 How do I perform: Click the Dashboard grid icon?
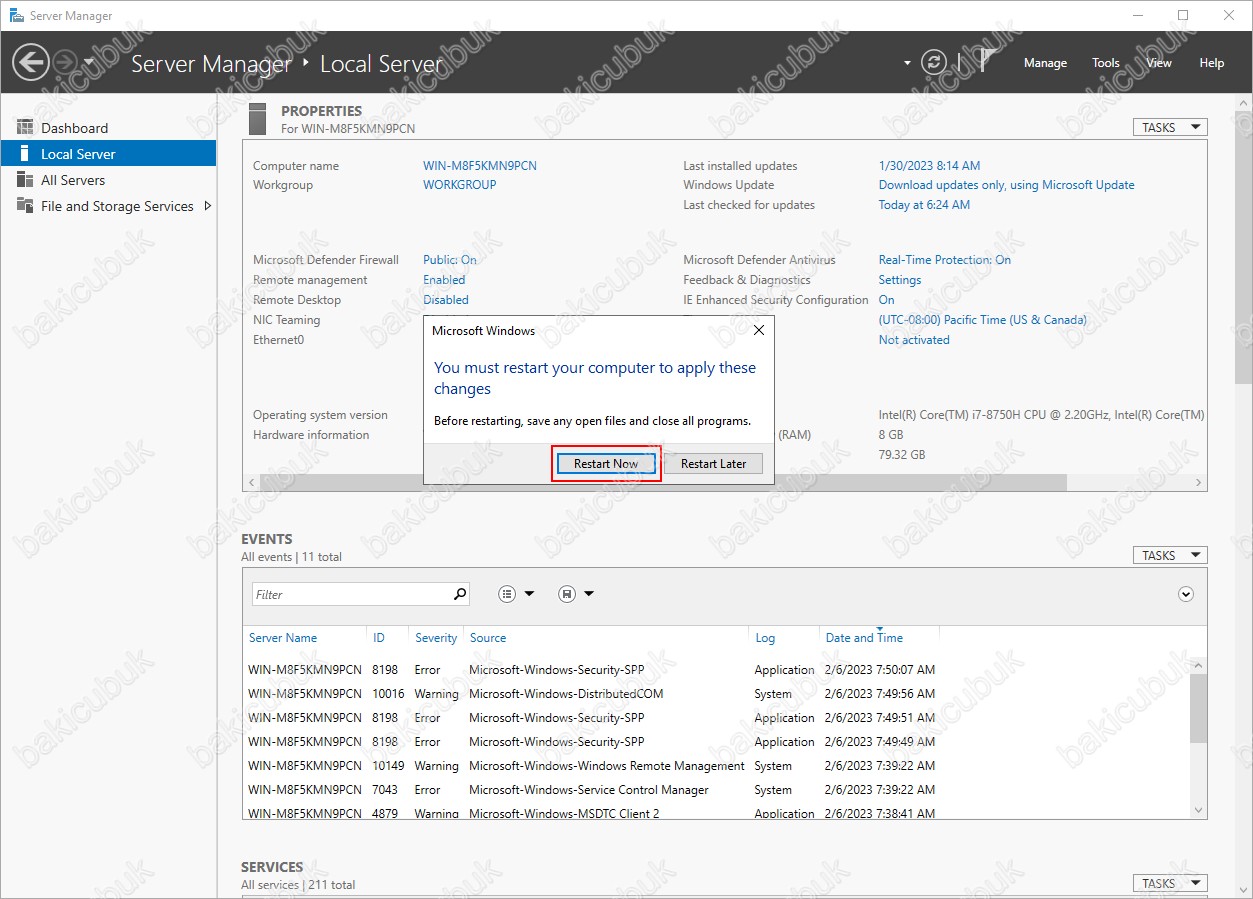pyautogui.click(x=25, y=128)
